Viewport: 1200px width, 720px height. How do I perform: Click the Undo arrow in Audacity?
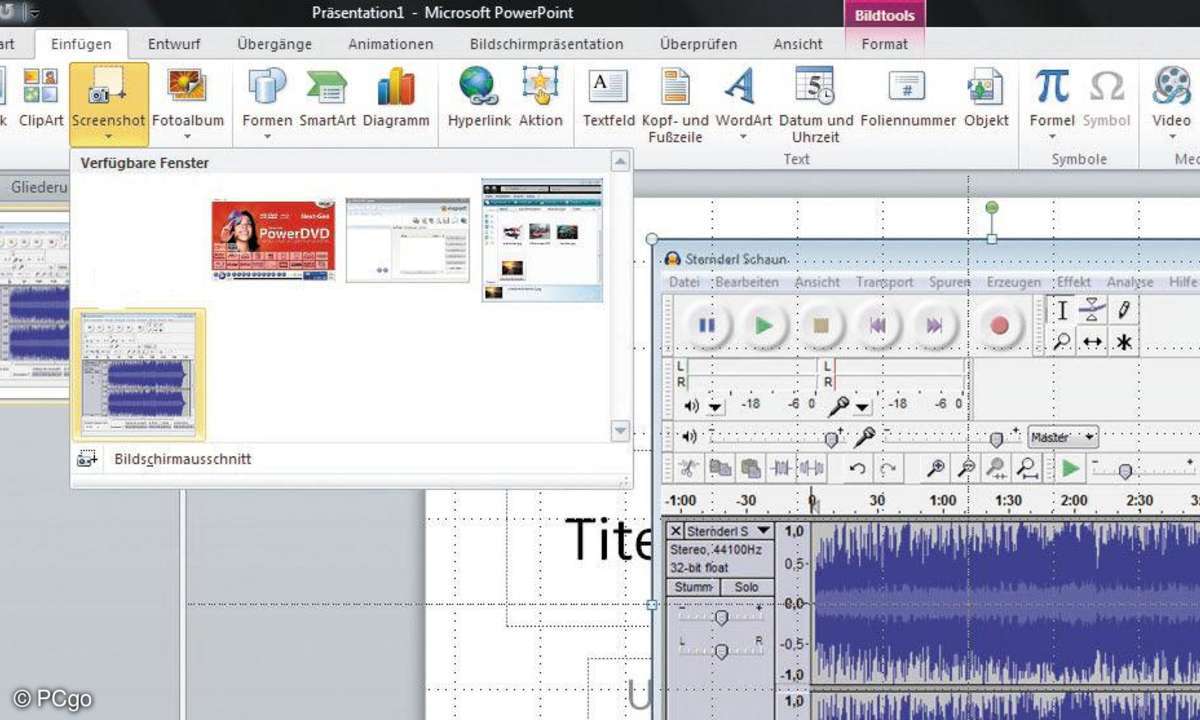coord(857,468)
